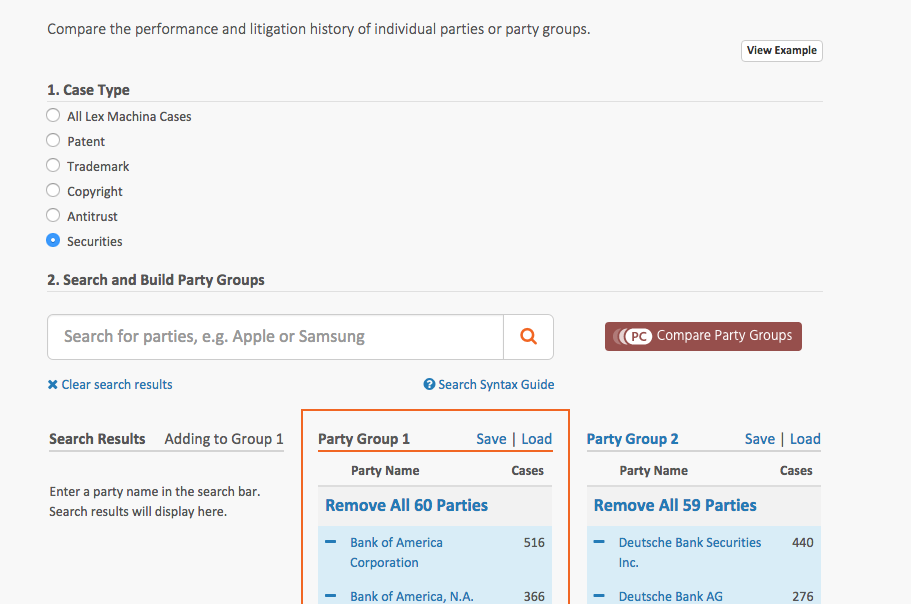Click the 276 cases count
Screen dimensions: 911x604
[802, 596]
